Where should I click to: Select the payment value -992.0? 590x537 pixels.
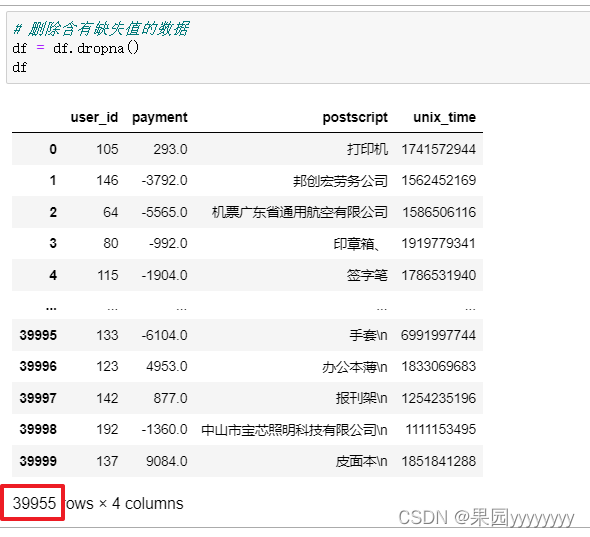click(168, 243)
